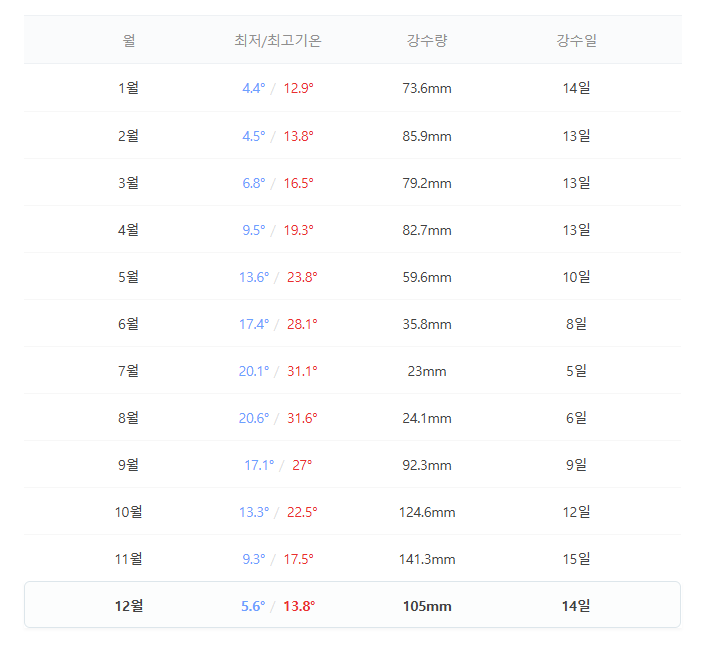Click the 27° high temperature

302,465
